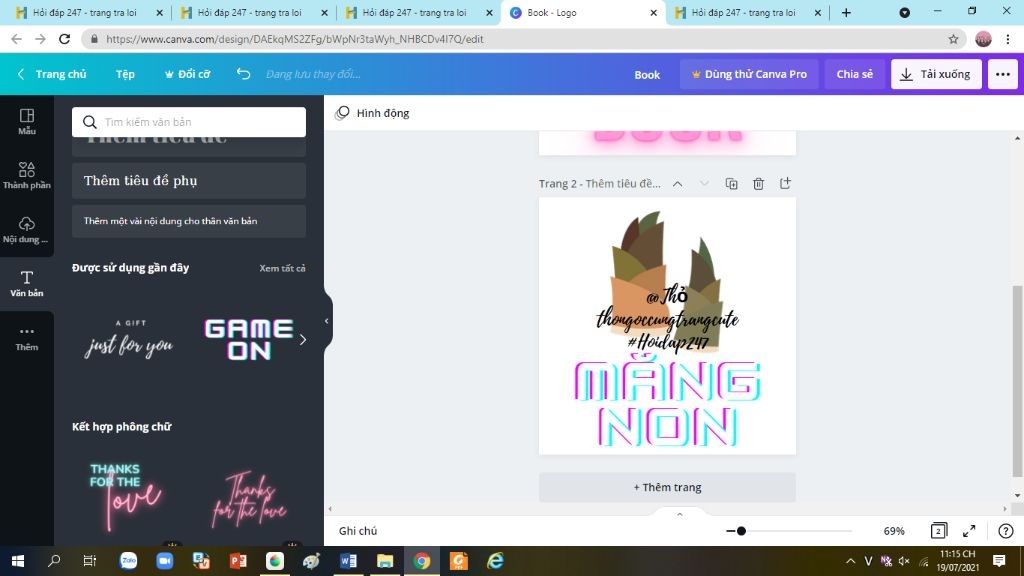Open Zalo from the taskbar
This screenshot has width=1024, height=576.
(x=129, y=561)
